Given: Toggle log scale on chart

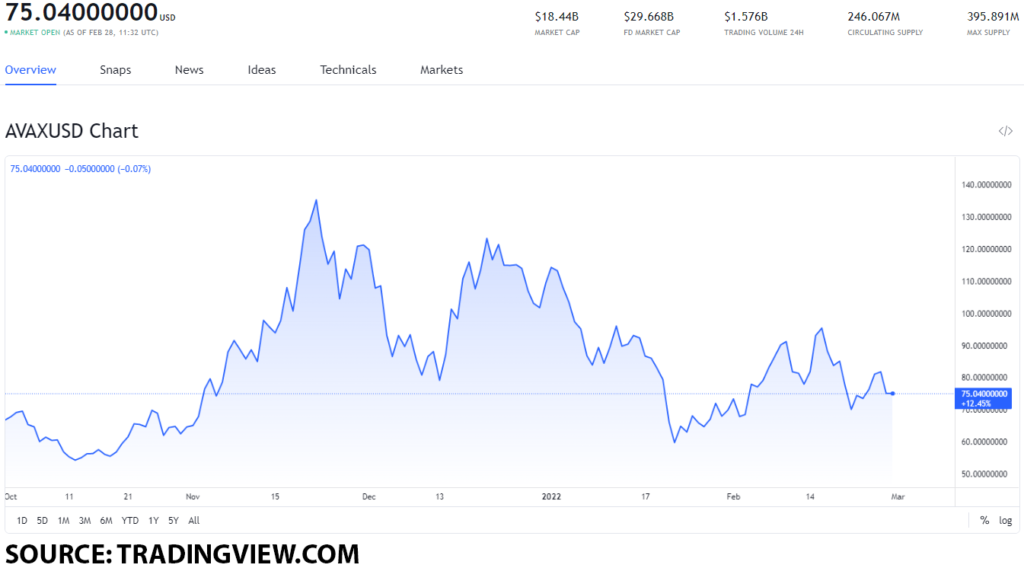Looking at the screenshot, I should coord(1006,520).
